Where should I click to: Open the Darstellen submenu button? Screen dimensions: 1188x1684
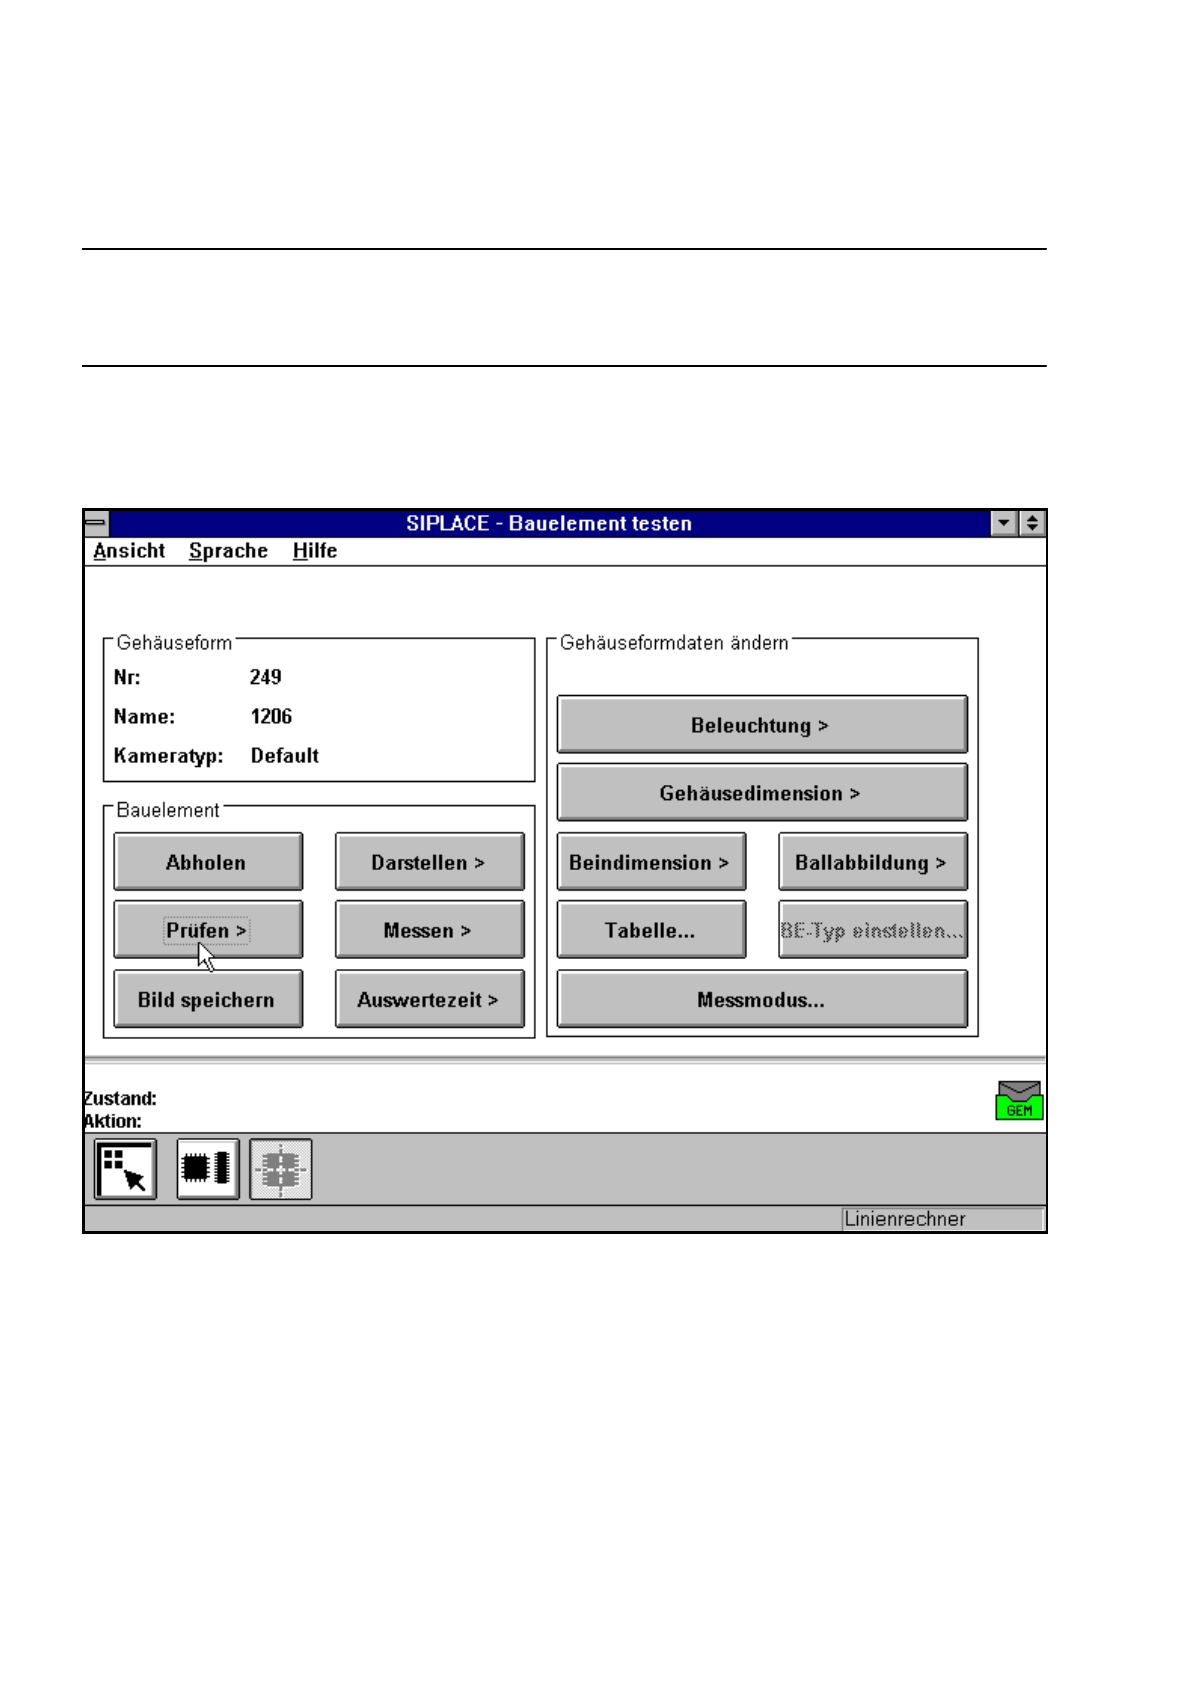point(430,862)
